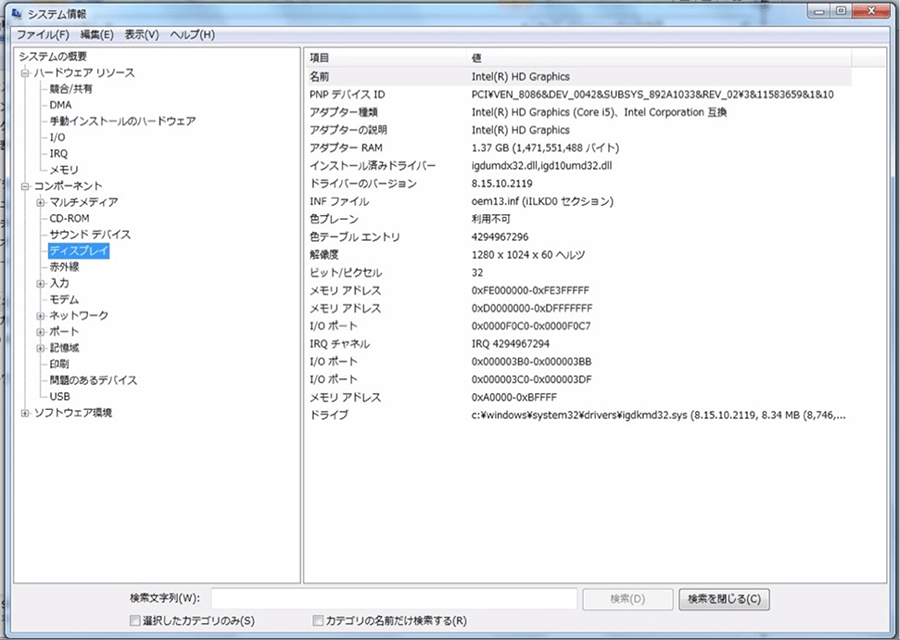Expand the 記憶域 tree node
Viewport: 900px width, 640px height.
point(40,348)
